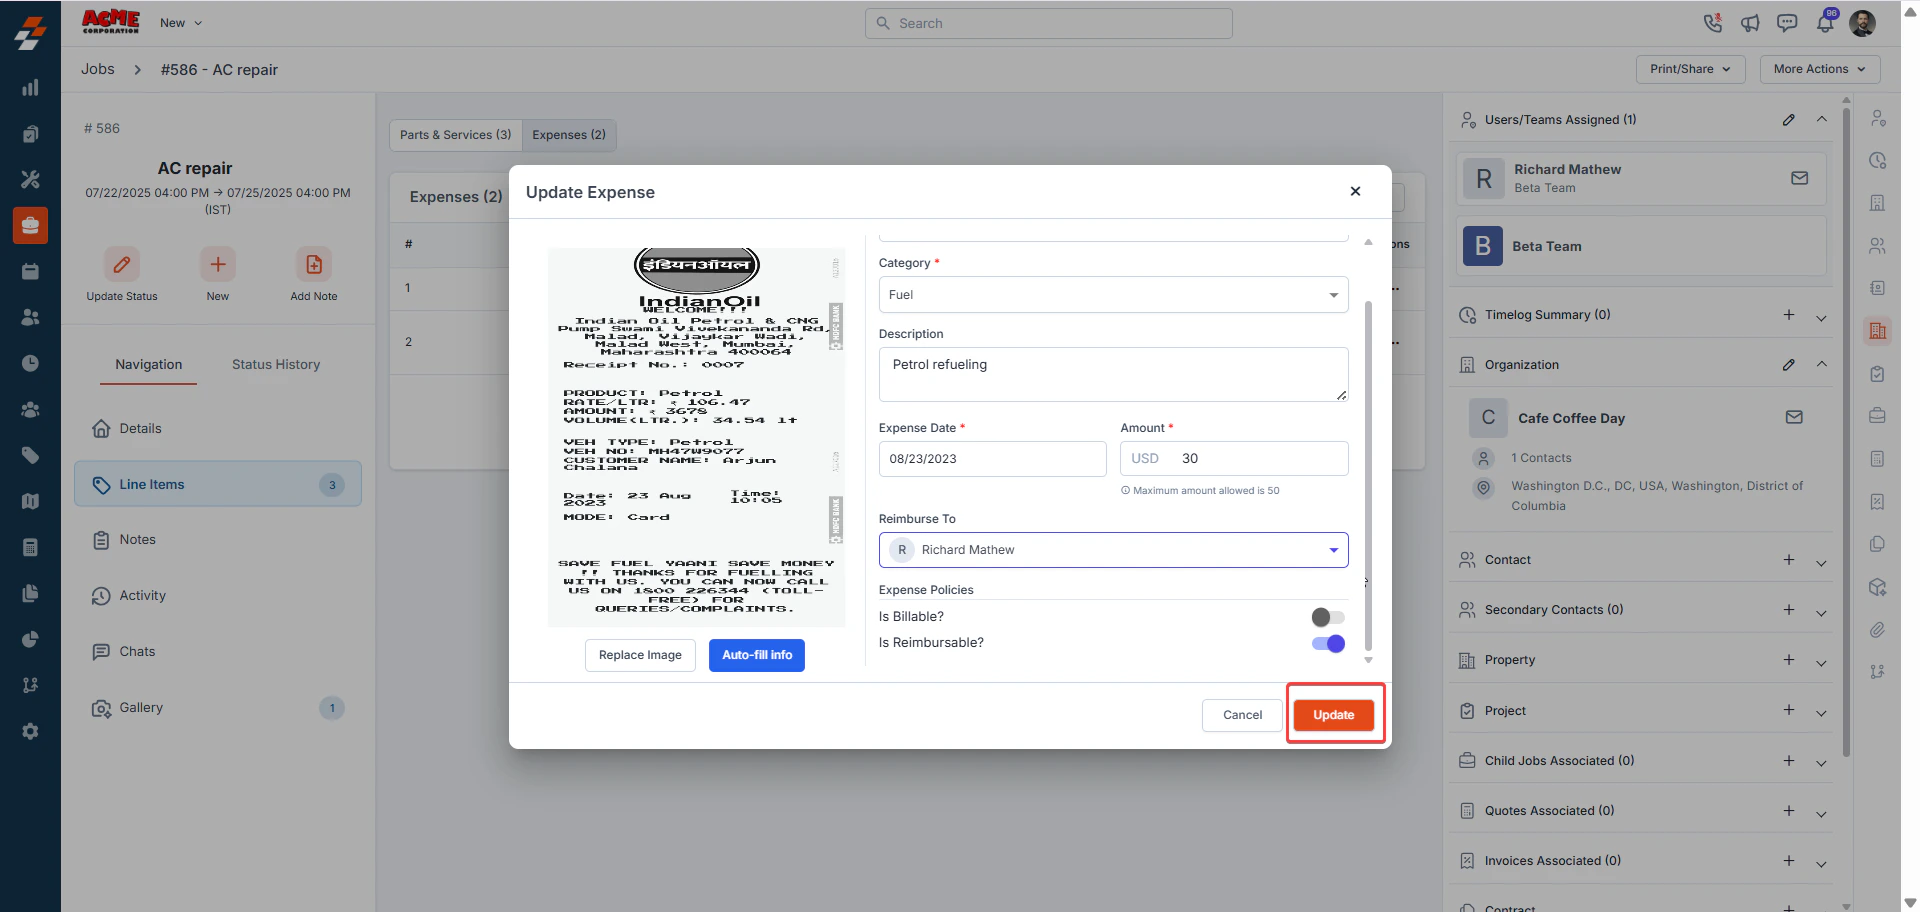This screenshot has height=912, width=1920.
Task: Expand the Contact section chevron
Action: 1821,563
